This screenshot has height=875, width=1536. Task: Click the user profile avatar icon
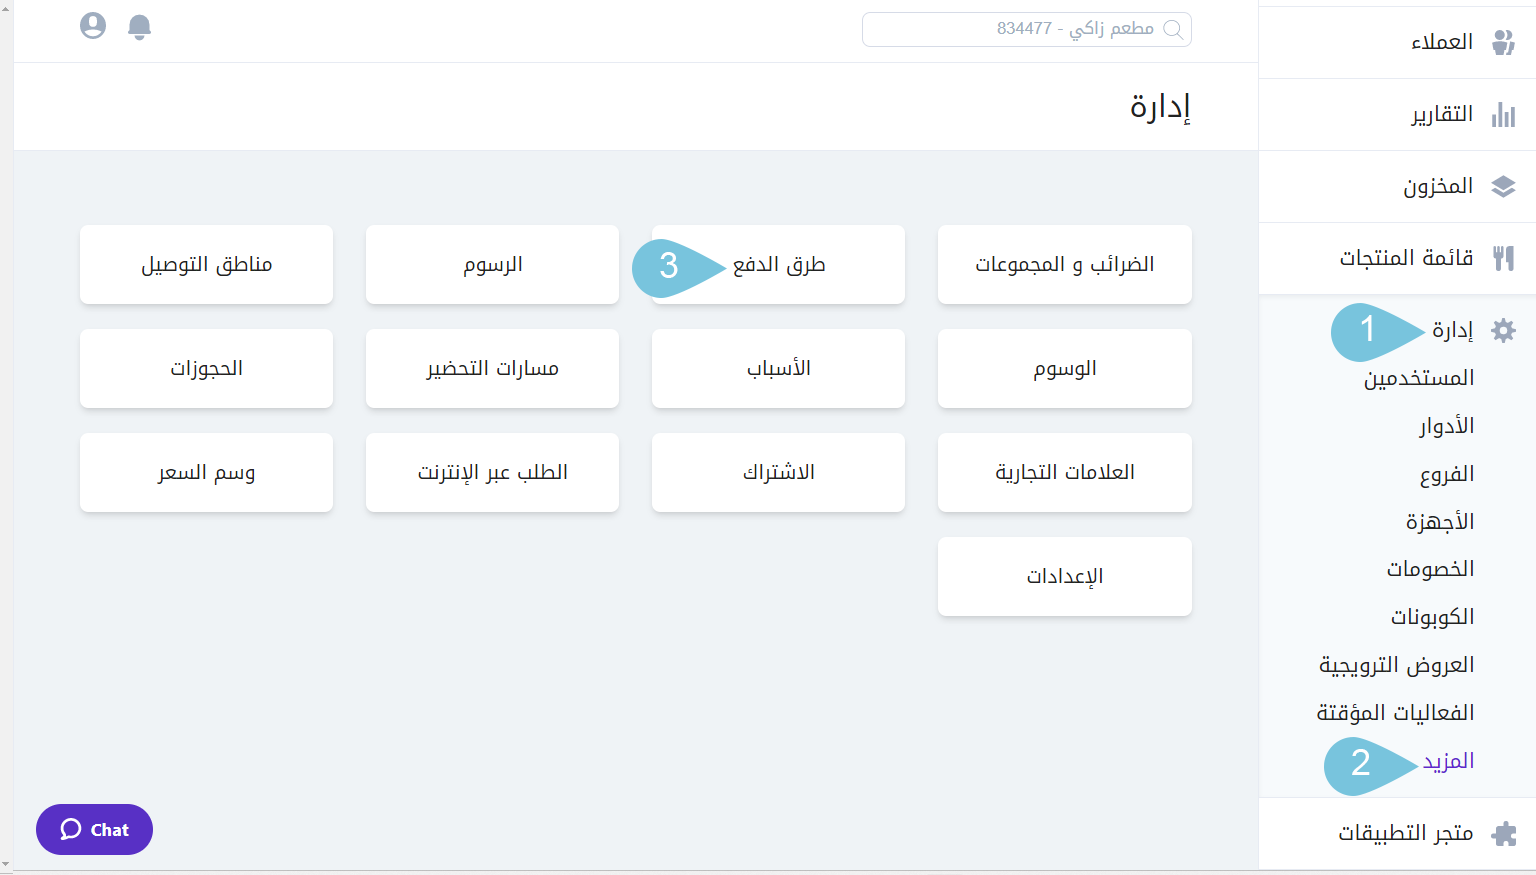click(x=93, y=26)
